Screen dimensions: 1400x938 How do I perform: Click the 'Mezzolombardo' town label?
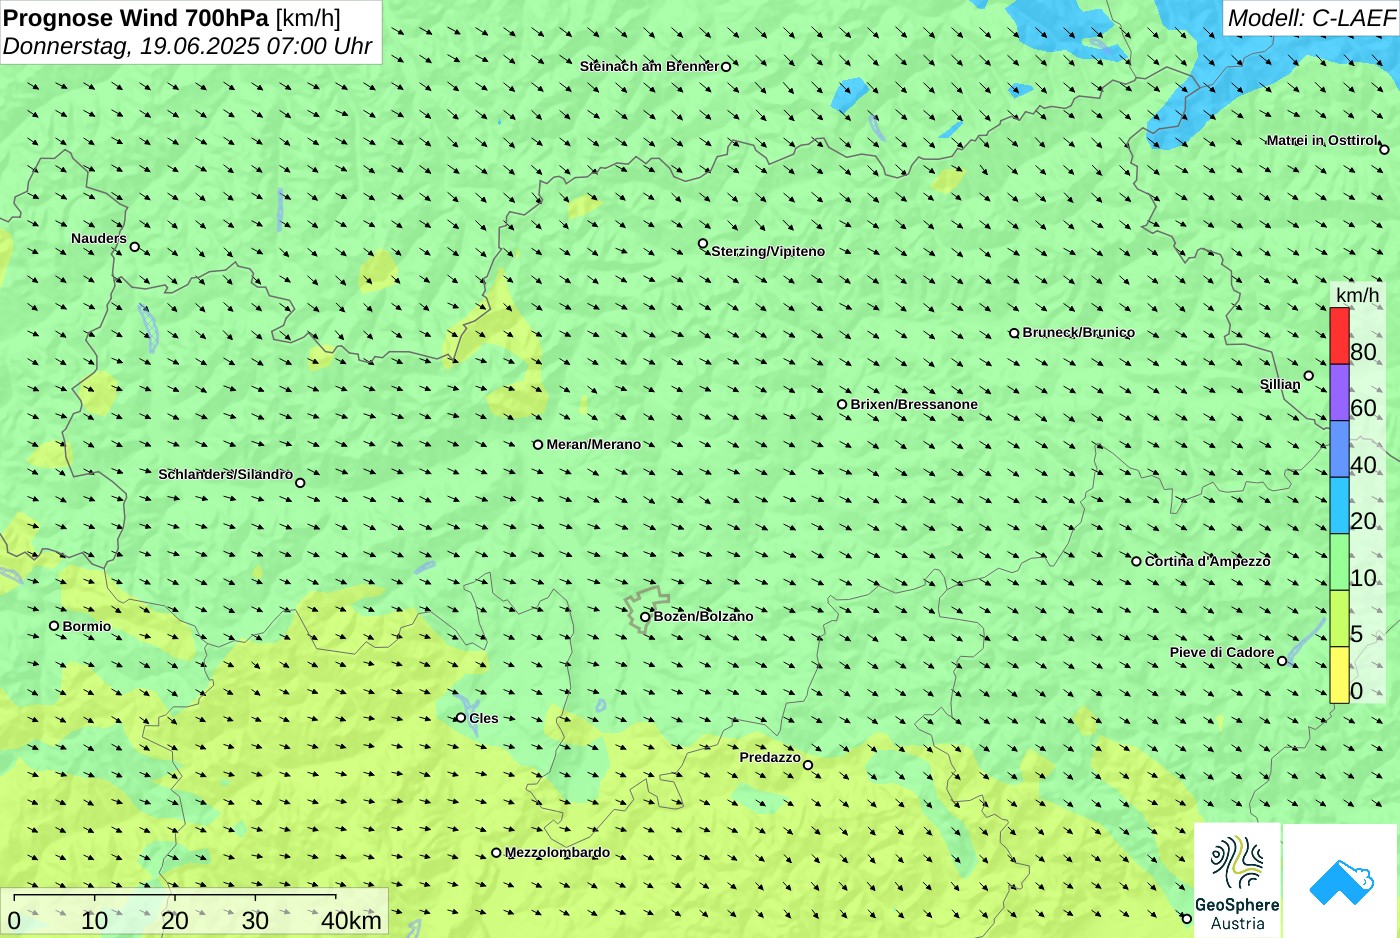click(x=557, y=853)
